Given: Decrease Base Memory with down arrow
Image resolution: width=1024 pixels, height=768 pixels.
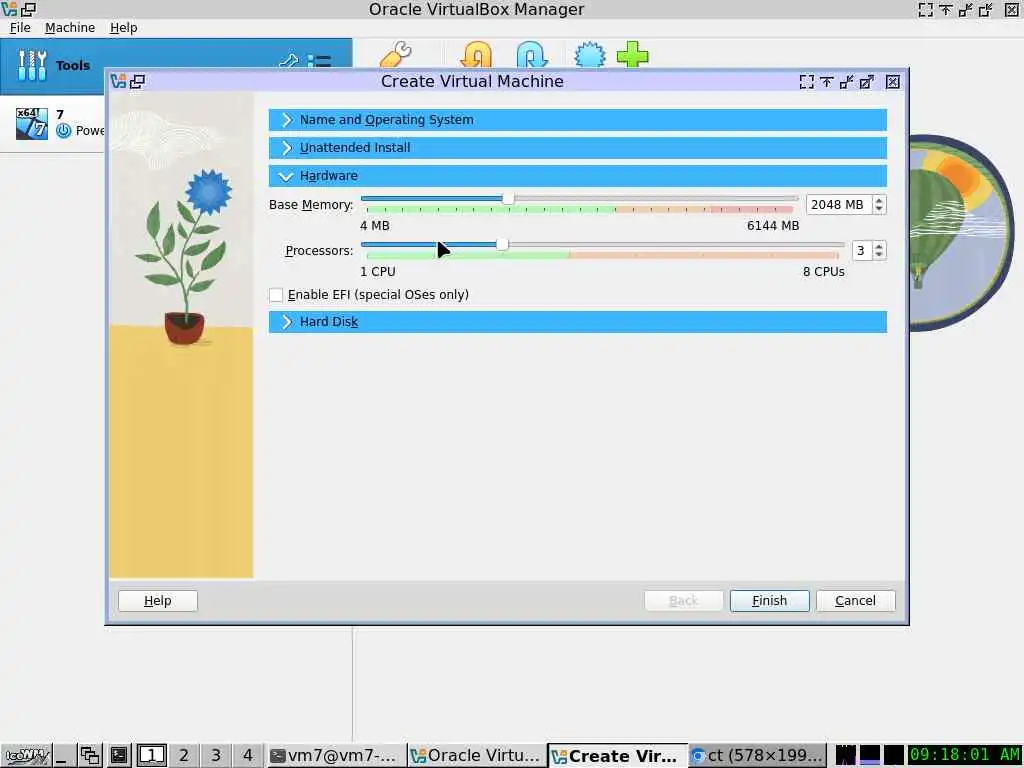Looking at the screenshot, I should 879,209.
